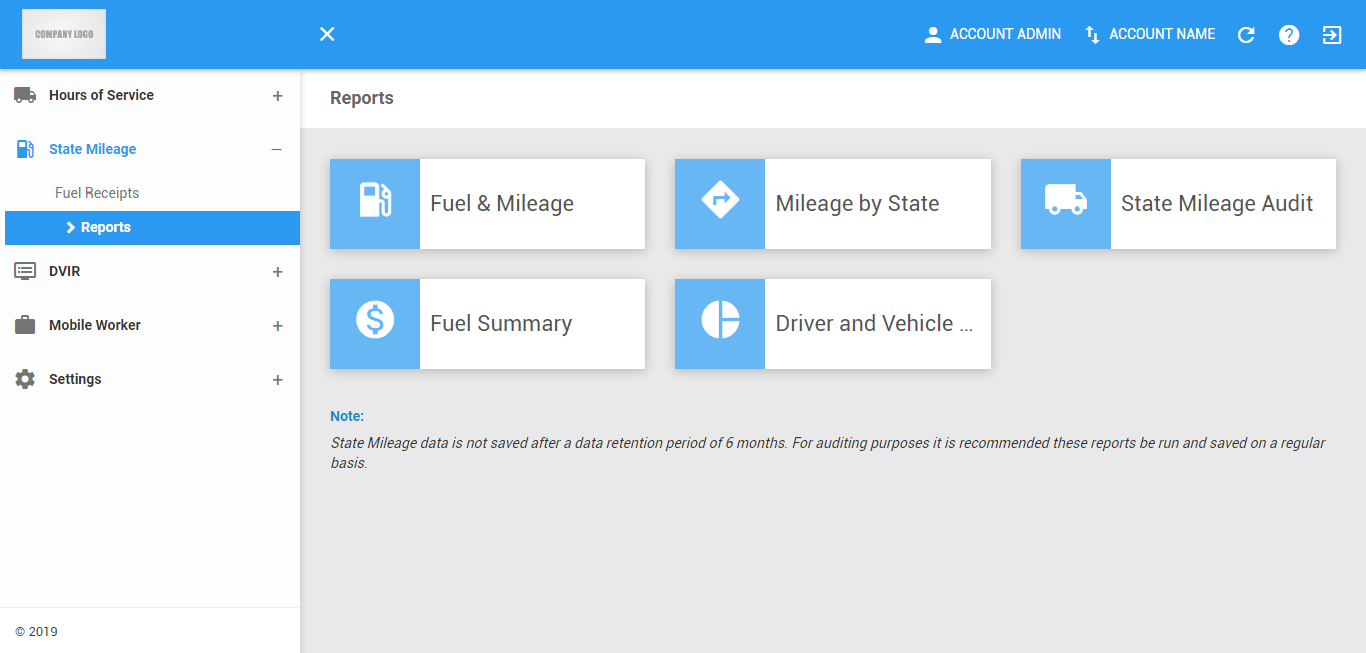Click the data retention note paragraph
Screen dimensions: 1366x653
pyautogui.click(x=828, y=453)
